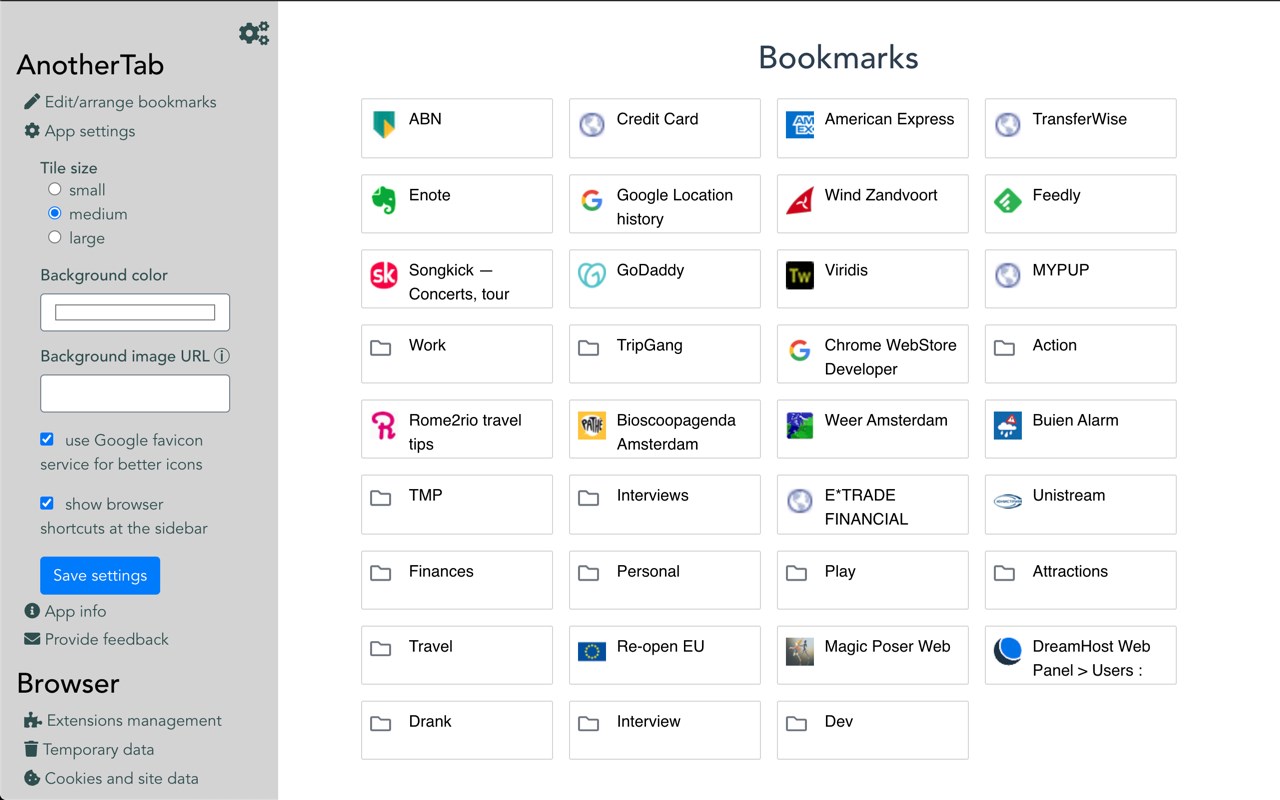
Task: Open the Songkick sk icon tile
Action: tap(383, 275)
